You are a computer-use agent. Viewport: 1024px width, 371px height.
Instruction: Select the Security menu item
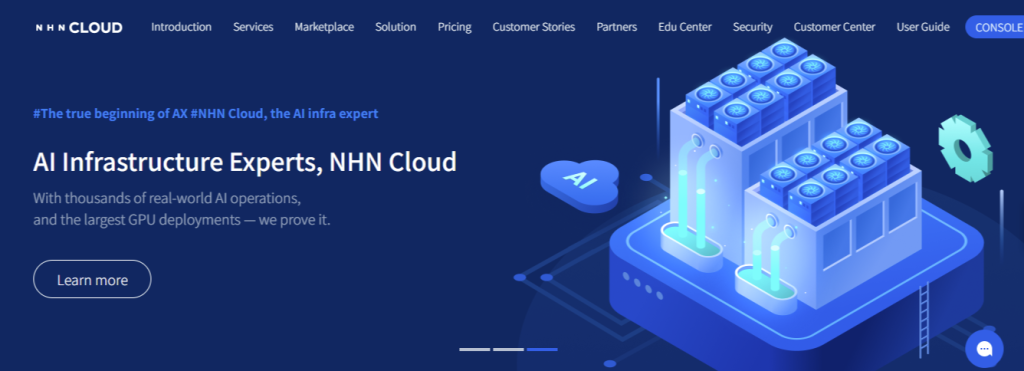tap(752, 27)
